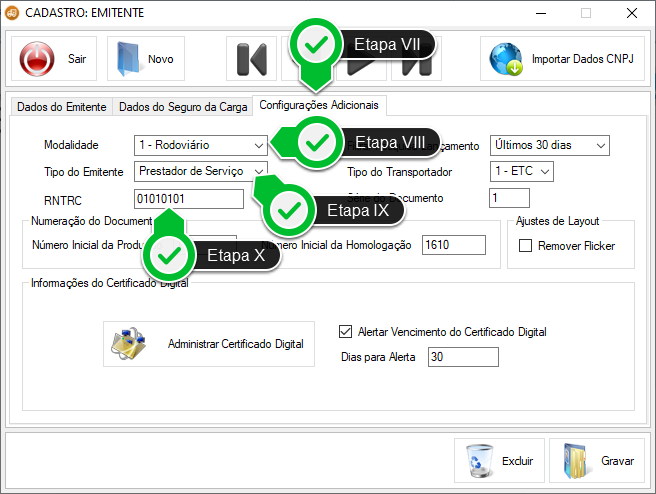The image size is (656, 494).
Task: Click the Série do Documento field
Action: click(x=510, y=198)
